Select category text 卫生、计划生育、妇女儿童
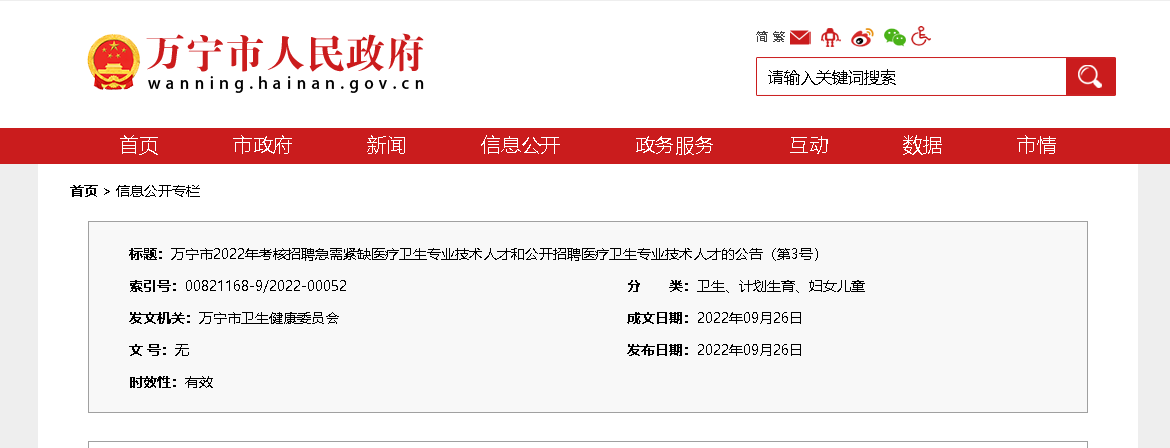 [x=780, y=286]
